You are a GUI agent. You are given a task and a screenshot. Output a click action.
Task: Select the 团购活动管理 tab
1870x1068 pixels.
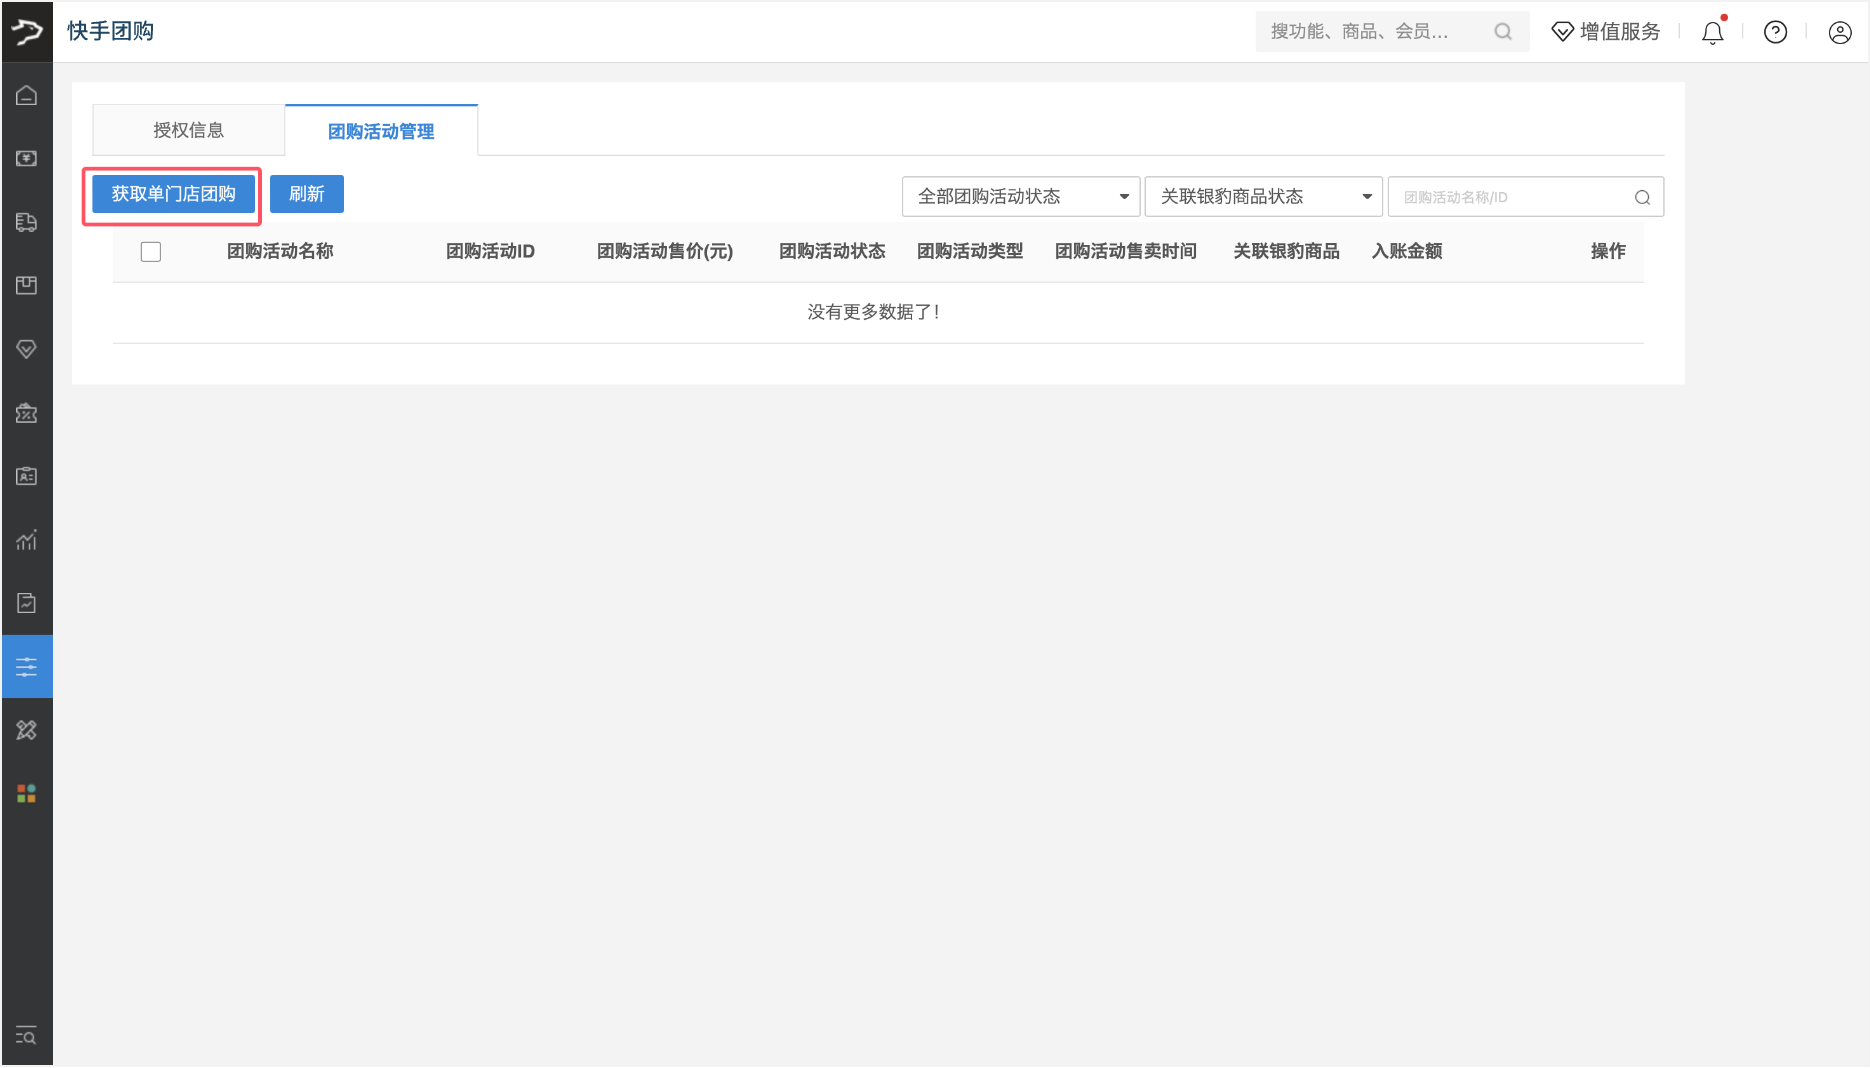coord(381,131)
